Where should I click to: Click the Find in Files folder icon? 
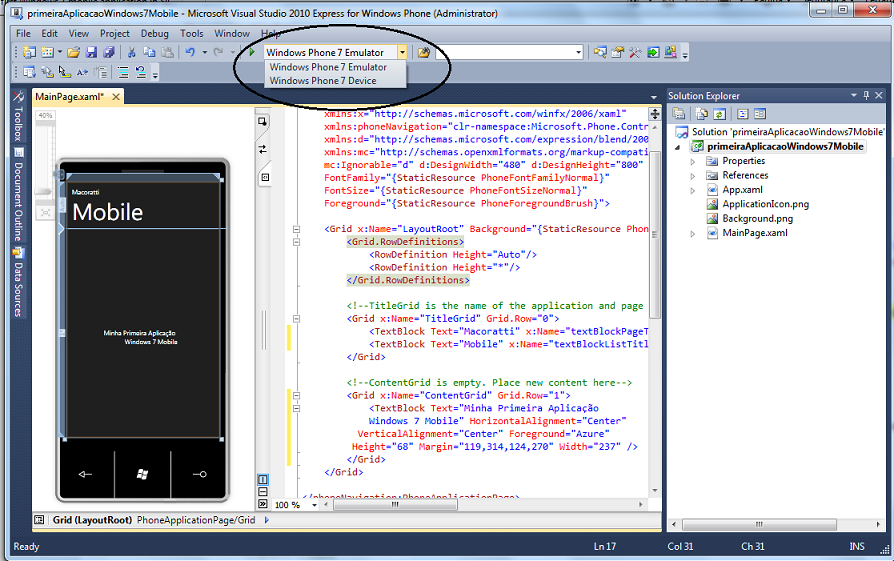pyautogui.click(x=424, y=52)
